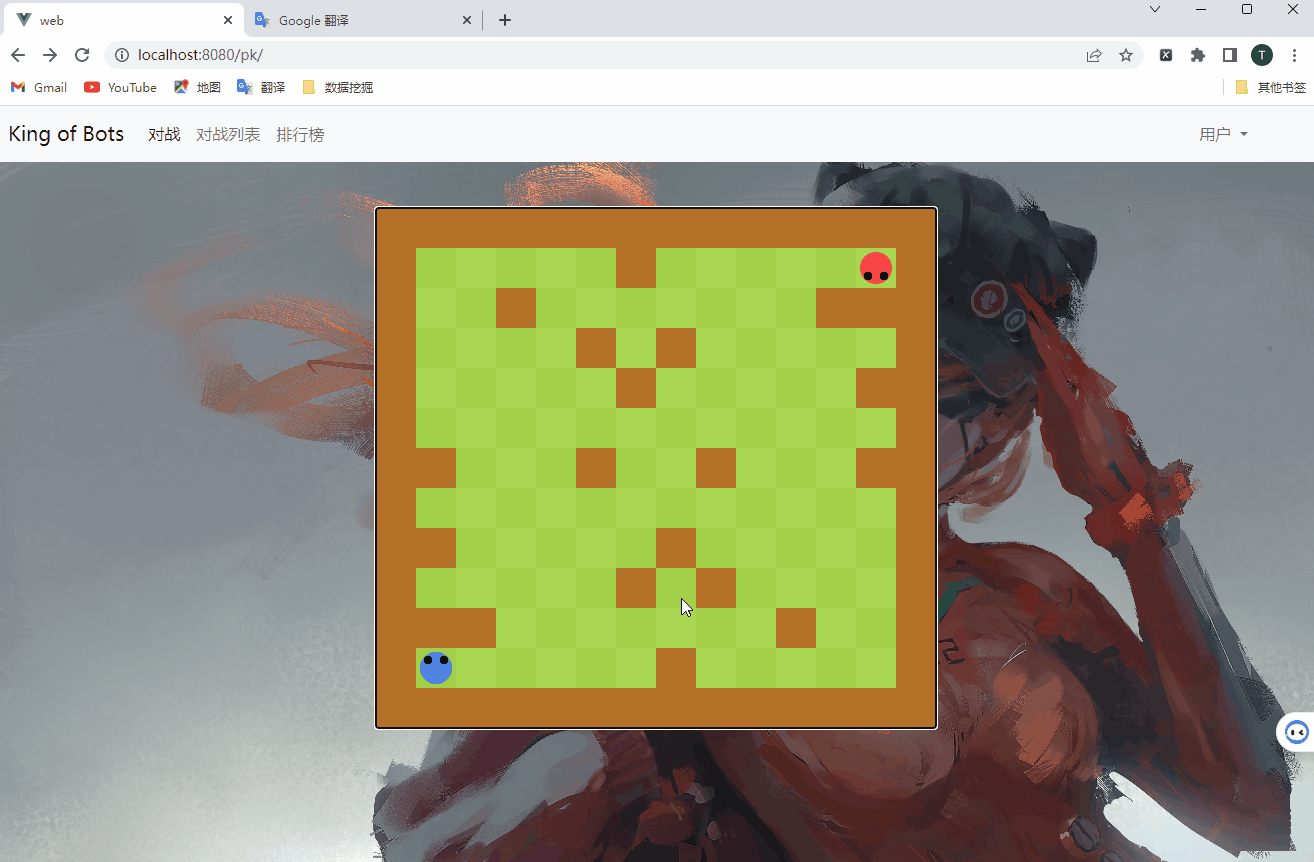This screenshot has height=862, width=1314.
Task: View site information icon in address bar
Action: pyautogui.click(x=122, y=55)
